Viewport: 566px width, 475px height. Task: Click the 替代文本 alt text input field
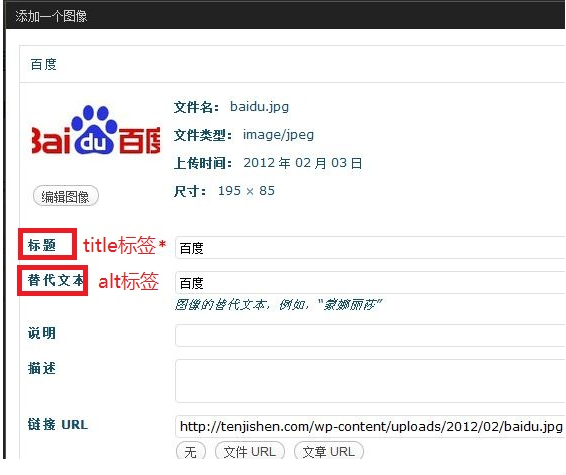click(x=370, y=283)
